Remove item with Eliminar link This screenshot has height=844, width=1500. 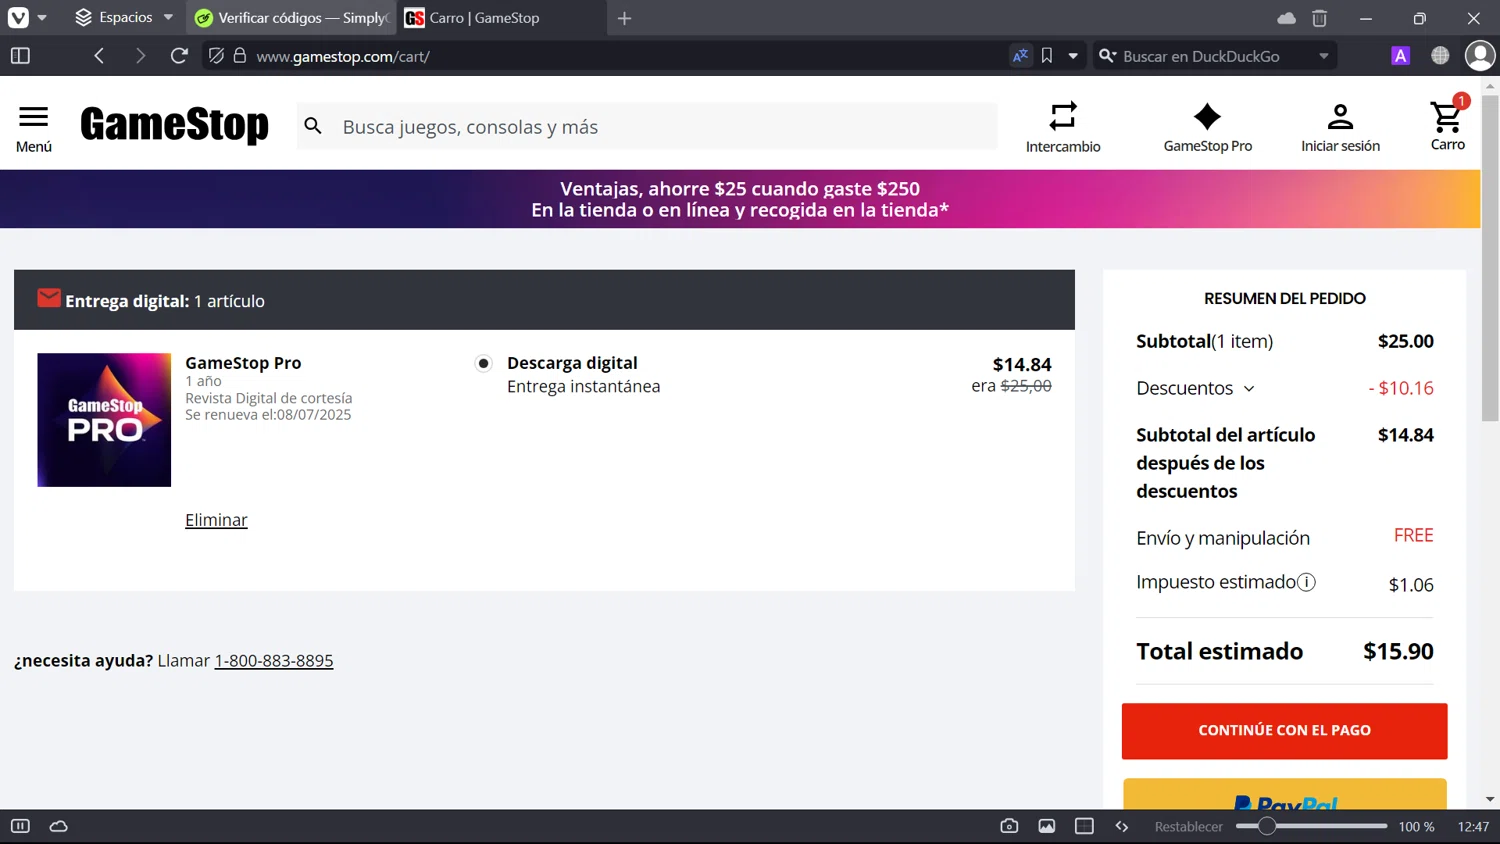tap(216, 520)
